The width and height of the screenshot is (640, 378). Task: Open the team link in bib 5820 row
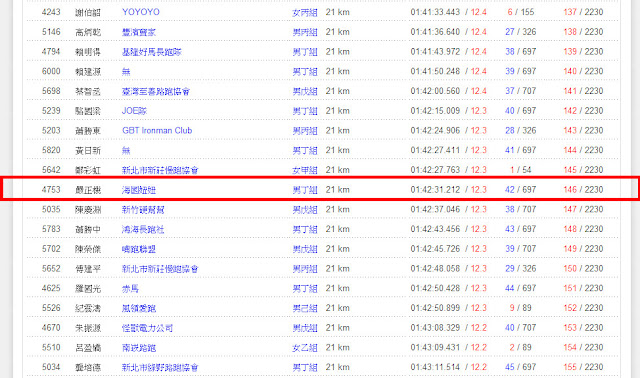pos(126,150)
